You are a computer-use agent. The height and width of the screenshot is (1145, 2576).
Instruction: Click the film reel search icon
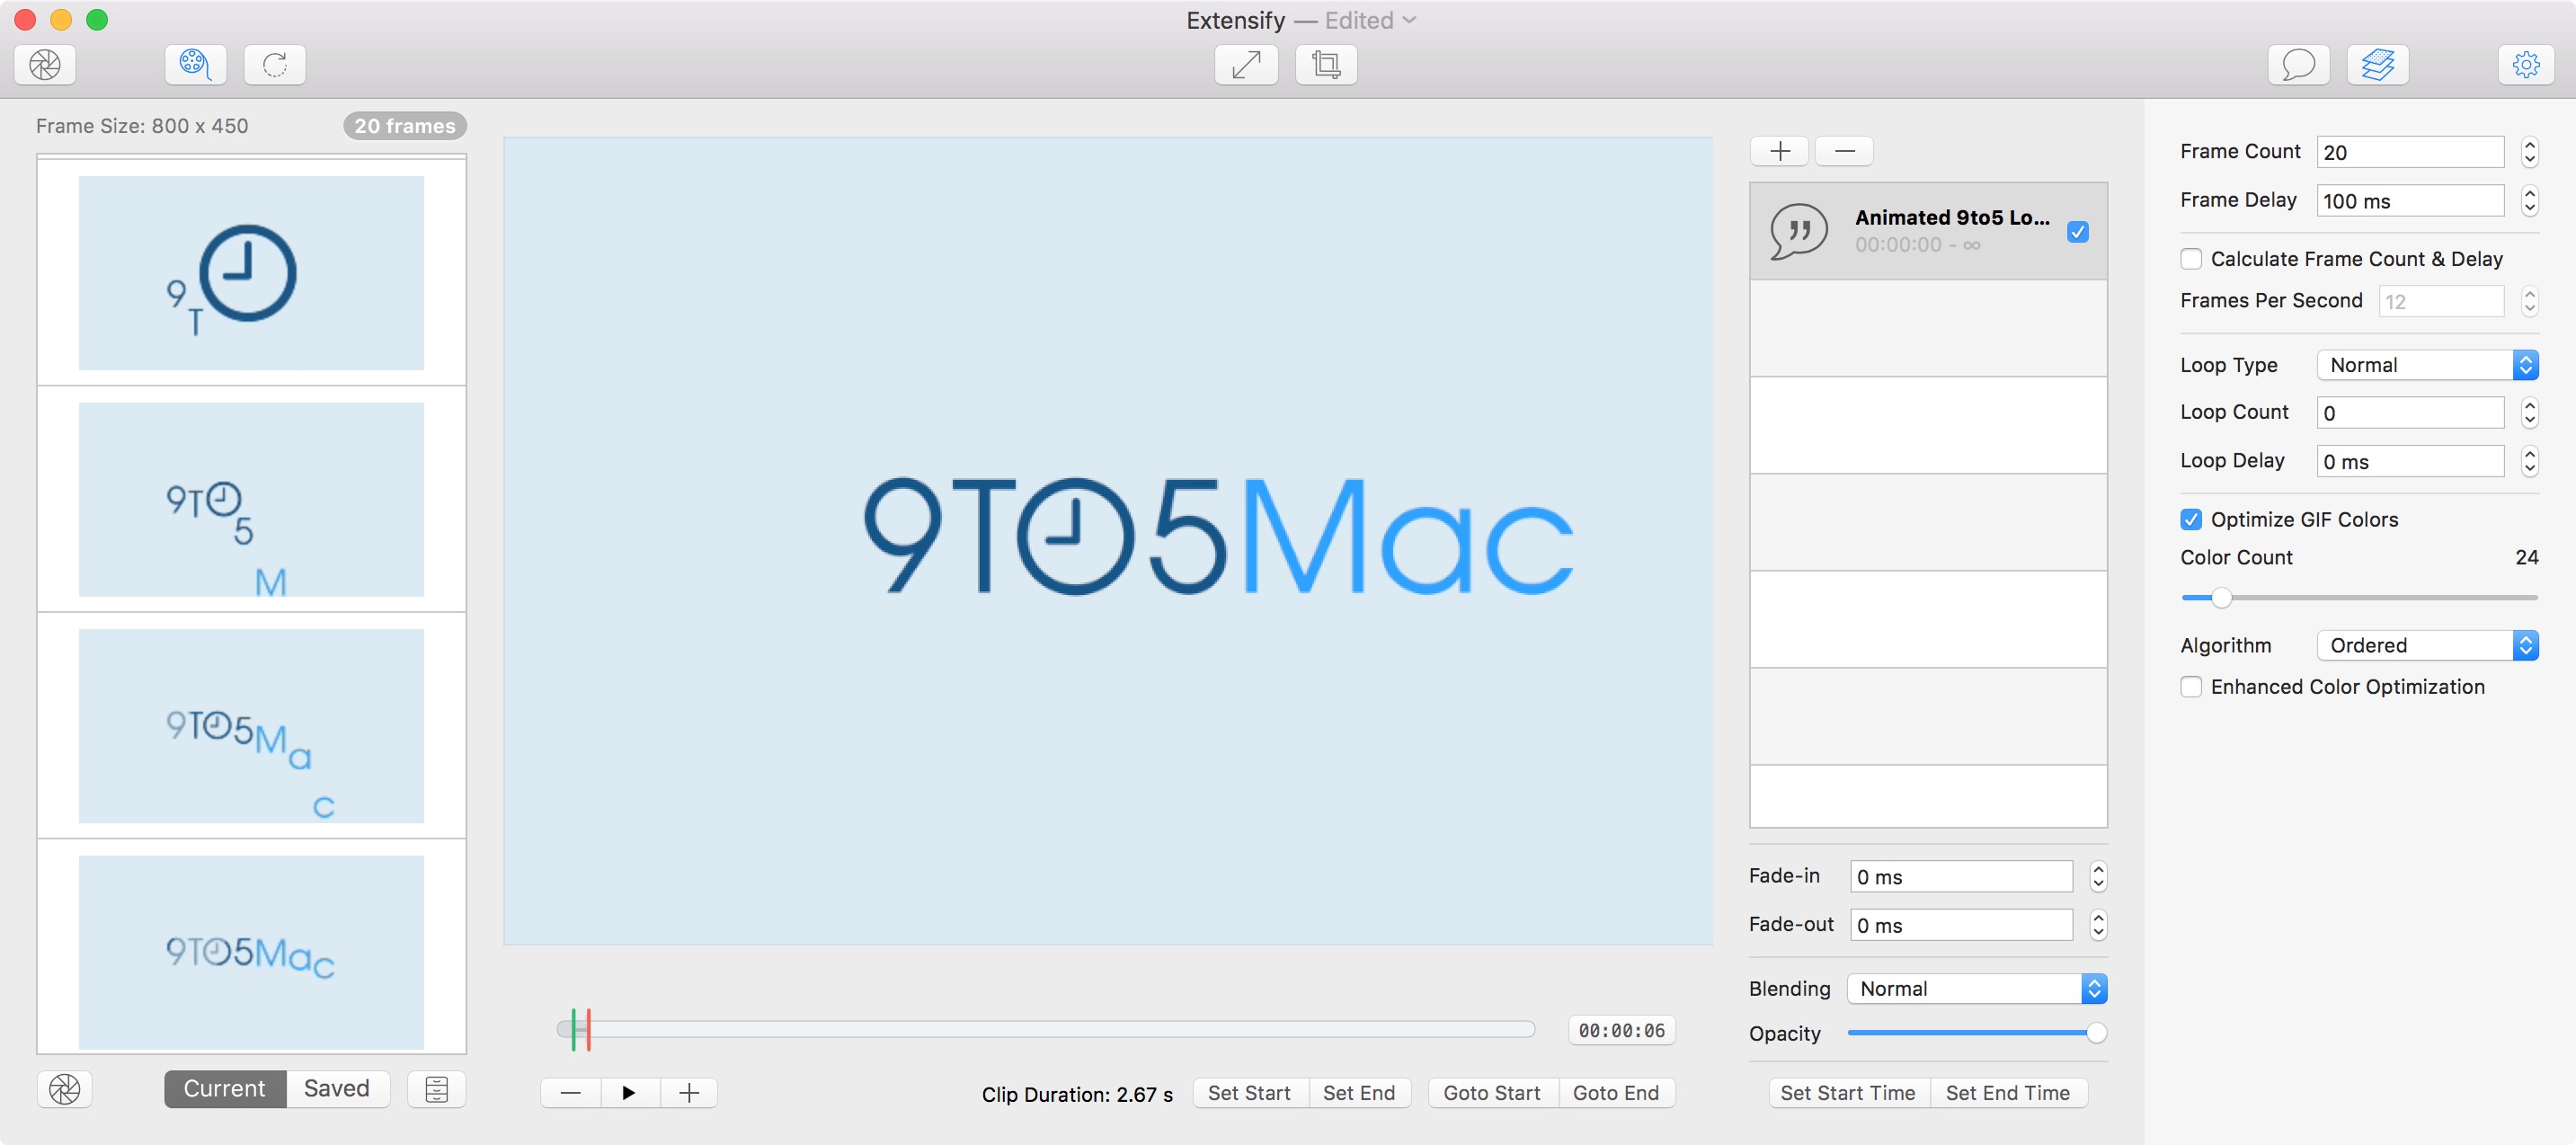pos(195,65)
